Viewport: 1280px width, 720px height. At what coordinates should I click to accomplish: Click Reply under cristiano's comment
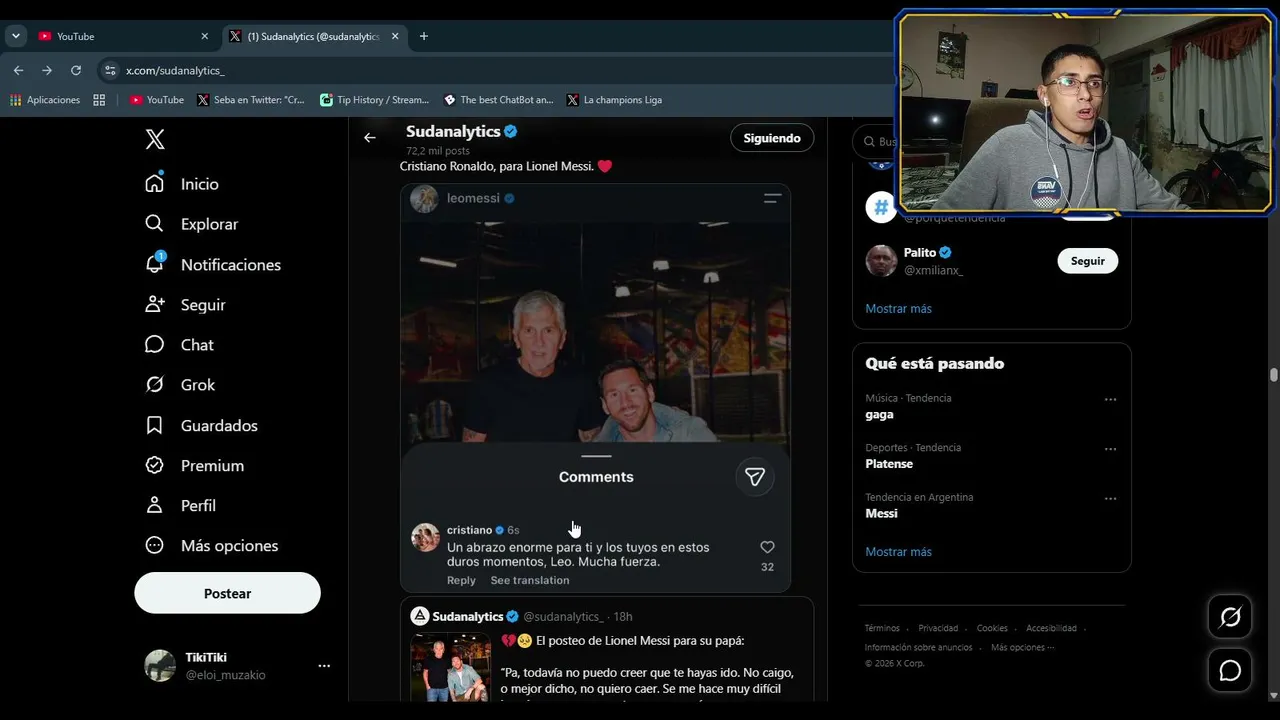click(x=461, y=580)
